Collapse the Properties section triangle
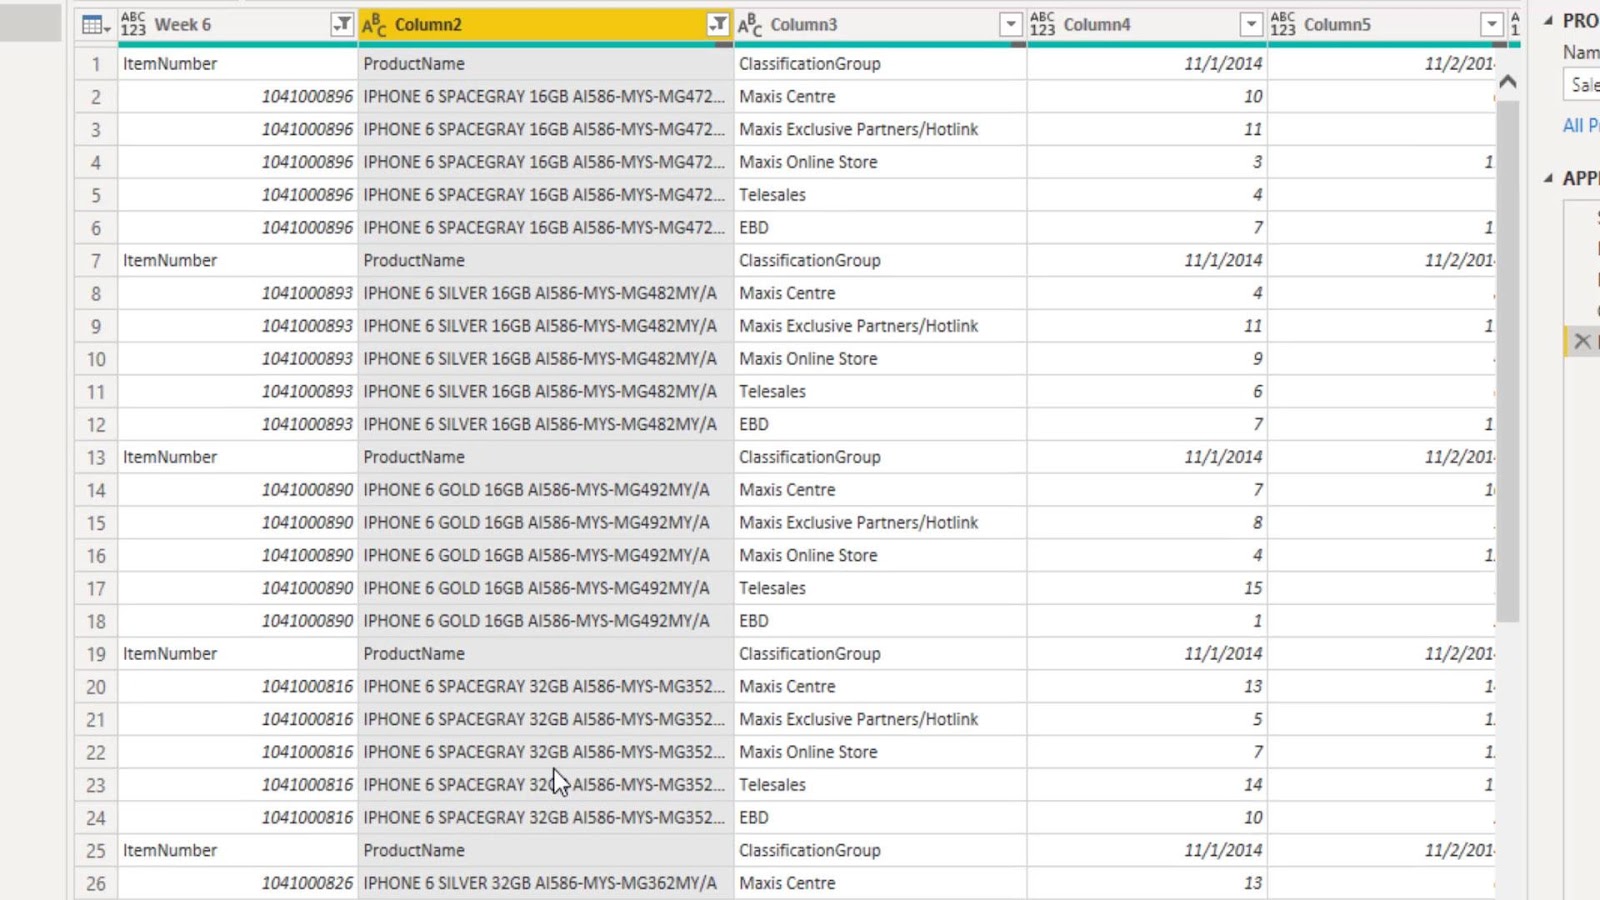 click(x=1548, y=20)
